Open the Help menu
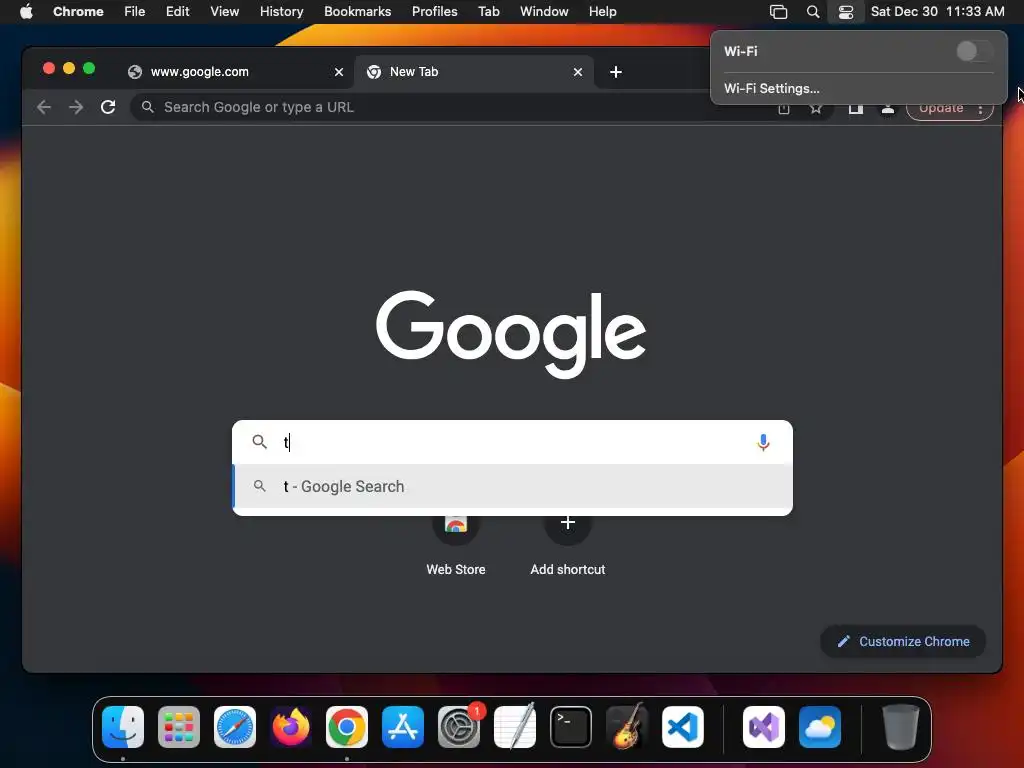1024x768 pixels. pos(602,12)
